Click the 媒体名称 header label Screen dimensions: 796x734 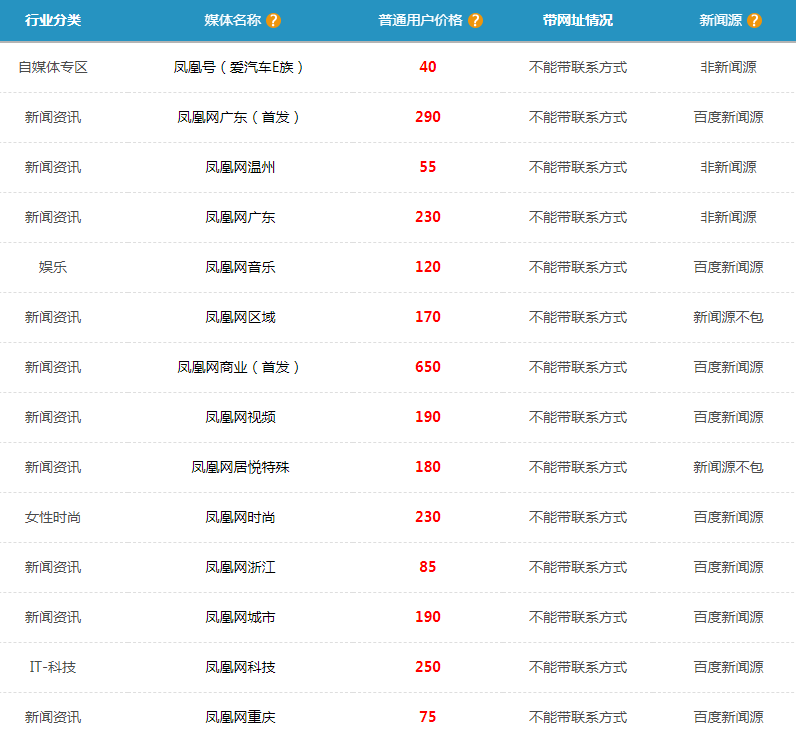pos(233,20)
